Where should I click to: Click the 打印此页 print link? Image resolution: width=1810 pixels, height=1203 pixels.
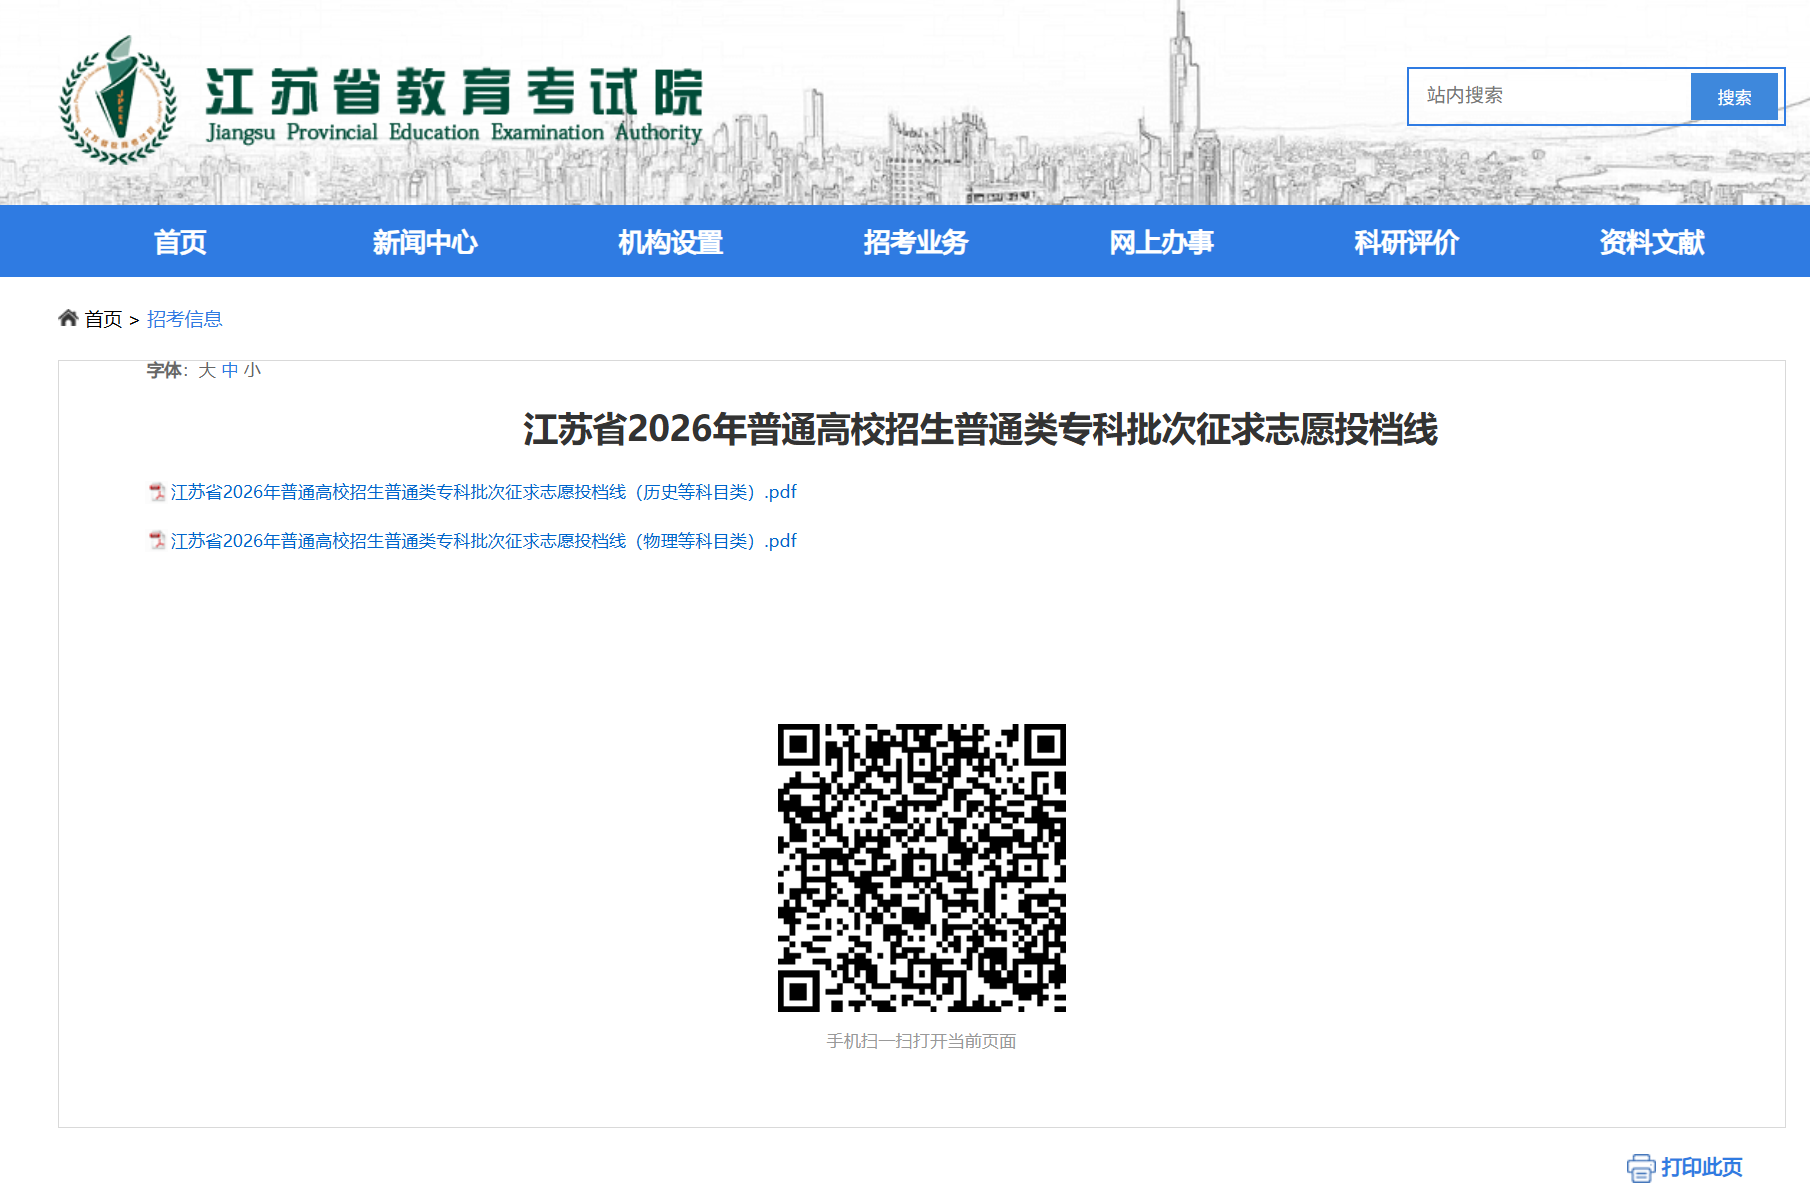(1702, 1167)
